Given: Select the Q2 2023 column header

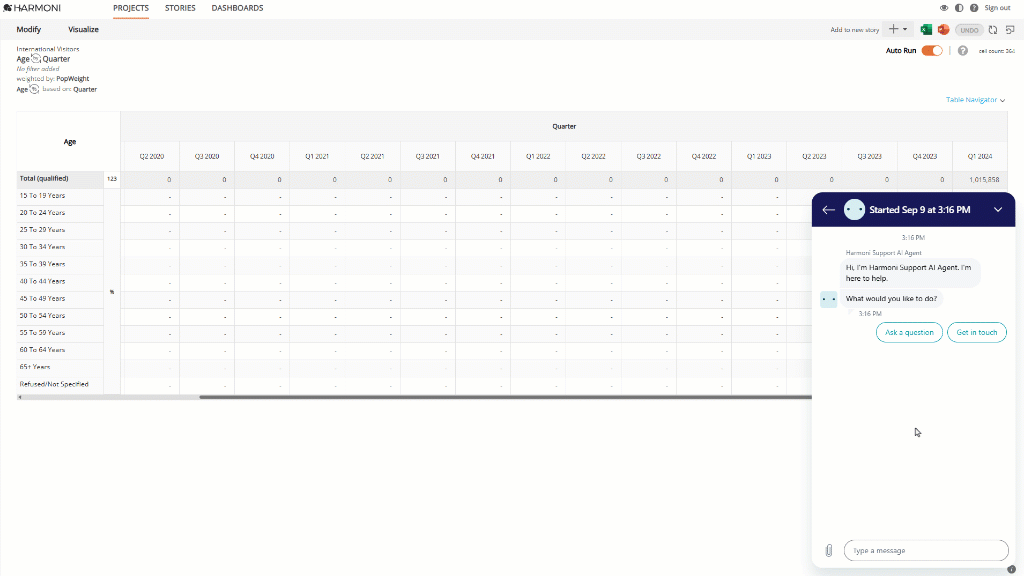Looking at the screenshot, I should click(814, 157).
